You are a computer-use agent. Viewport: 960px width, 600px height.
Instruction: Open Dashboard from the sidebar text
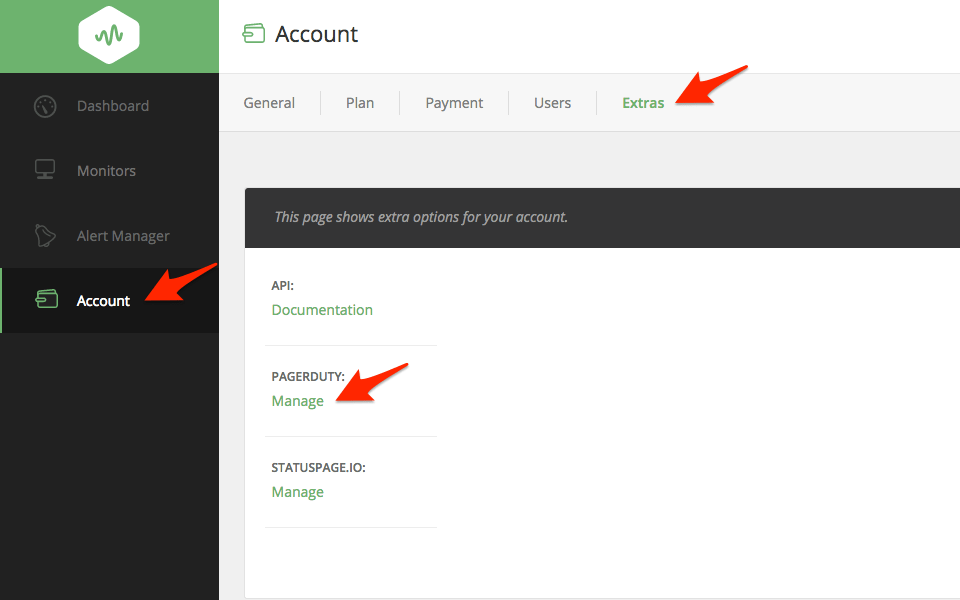click(x=113, y=106)
